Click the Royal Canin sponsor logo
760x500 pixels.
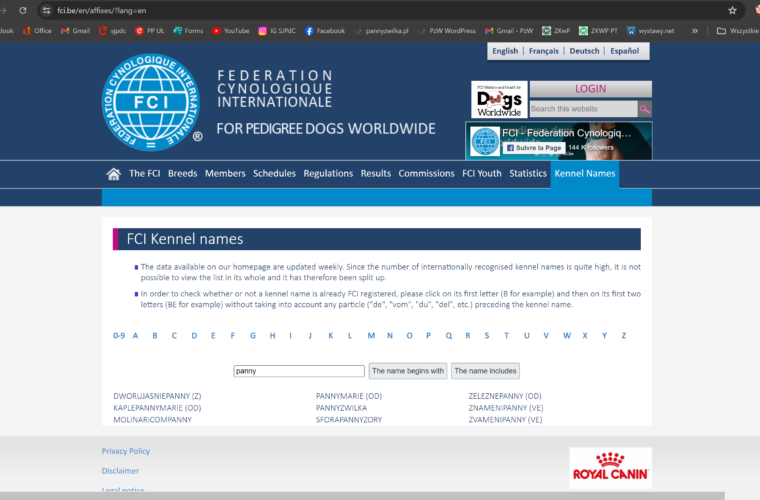(610, 468)
